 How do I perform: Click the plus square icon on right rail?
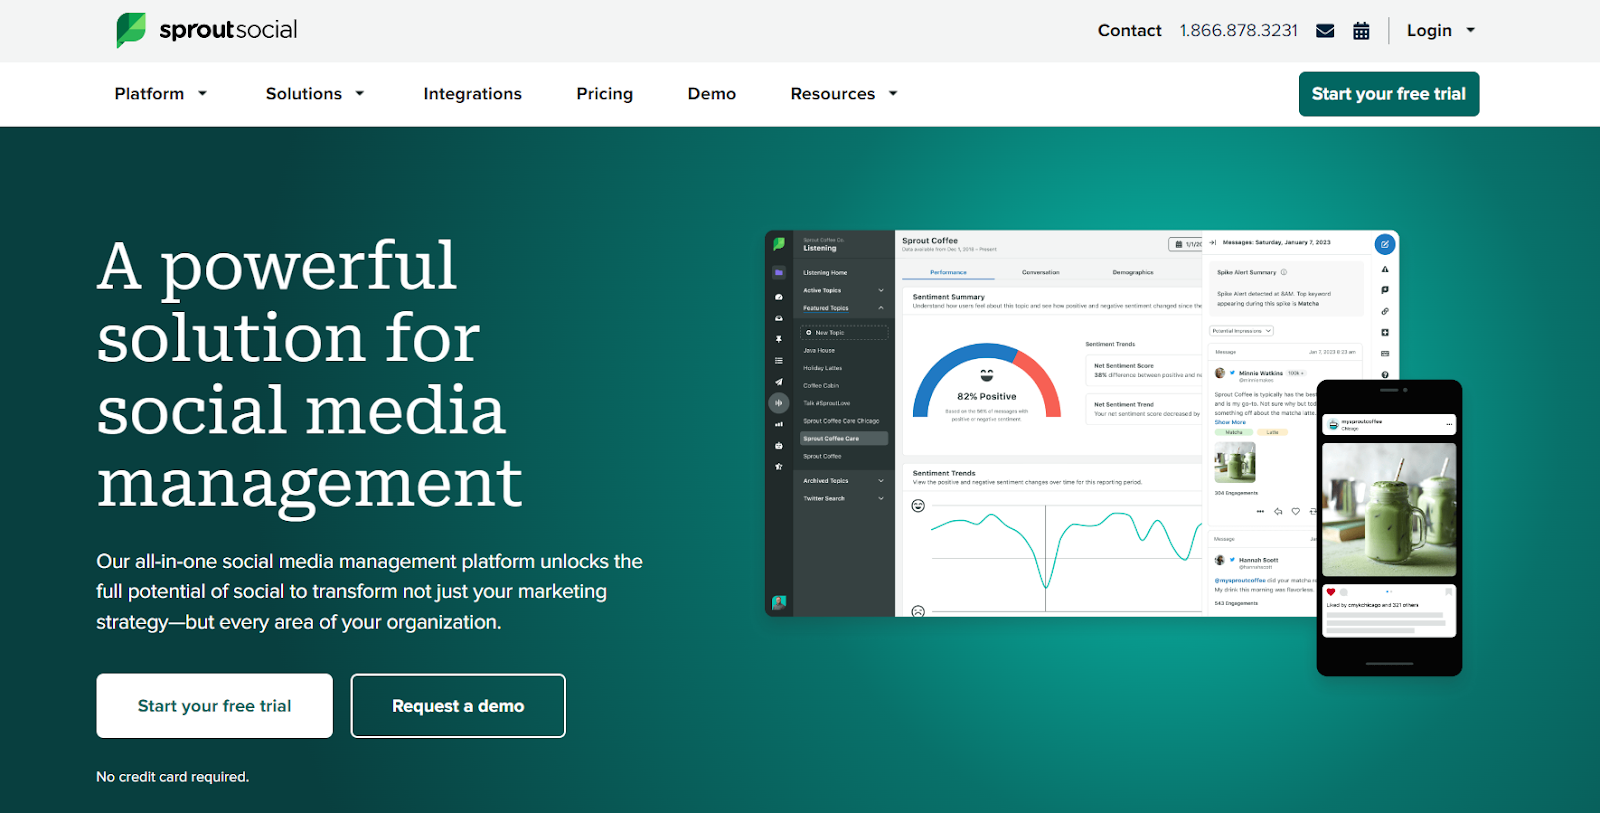[x=1385, y=332]
